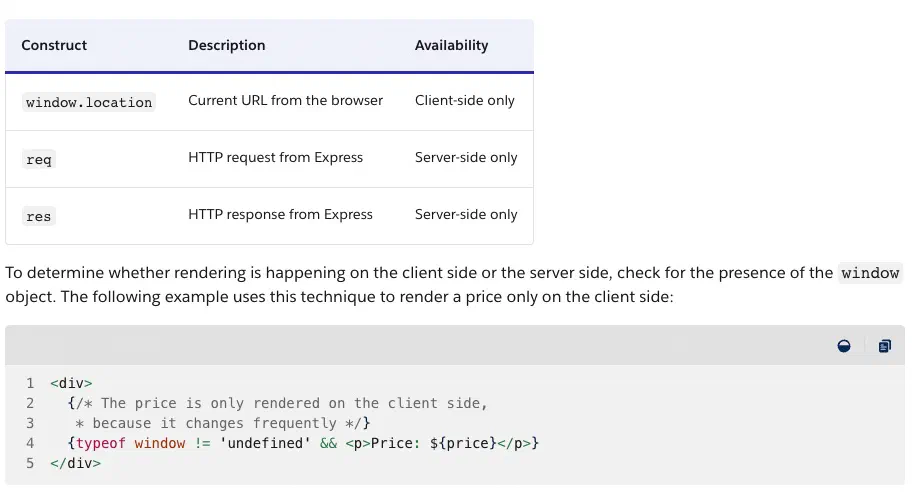Click 'HTTP response from Express' cell

point(280,214)
